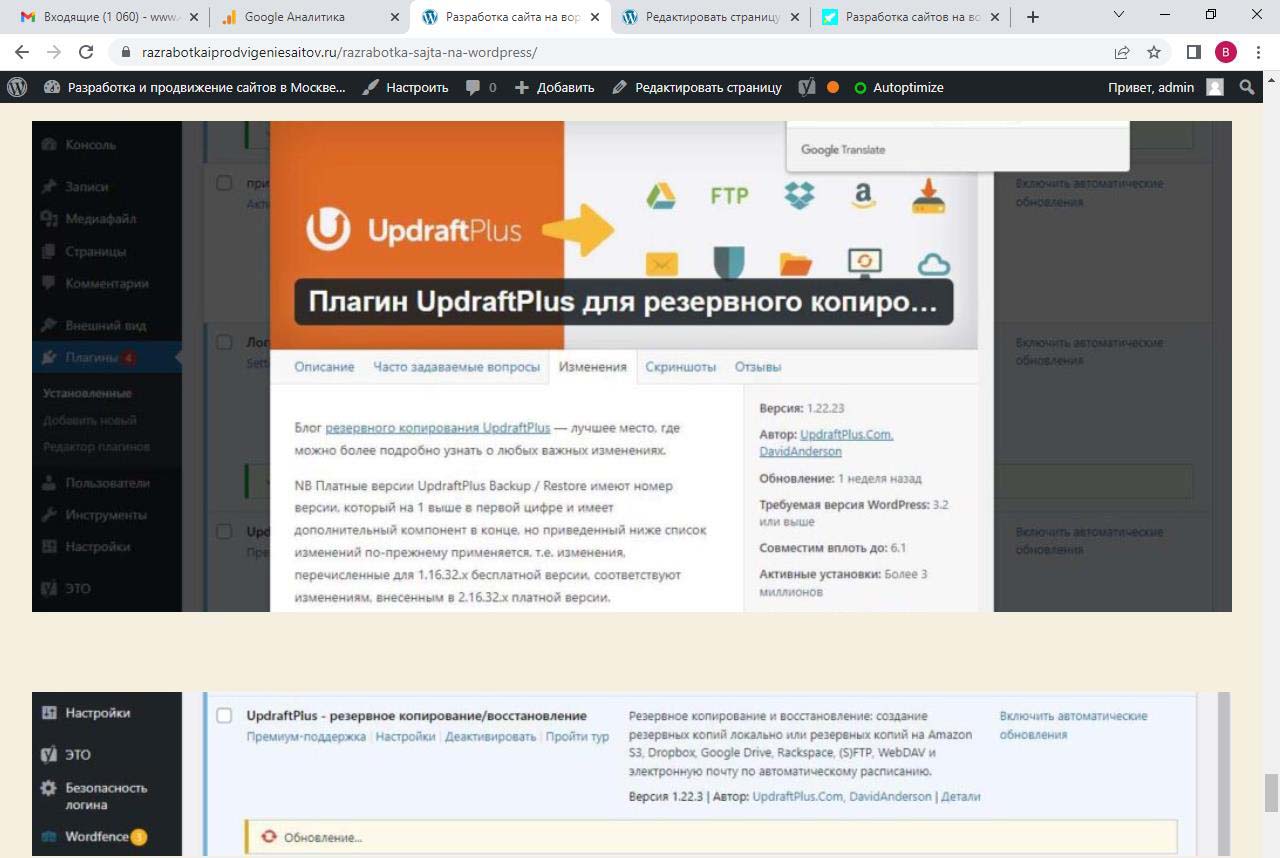The height and width of the screenshot is (858, 1280).
Task: Switch to the Редактировать страницу browser tab
Action: pyautogui.click(x=706, y=17)
